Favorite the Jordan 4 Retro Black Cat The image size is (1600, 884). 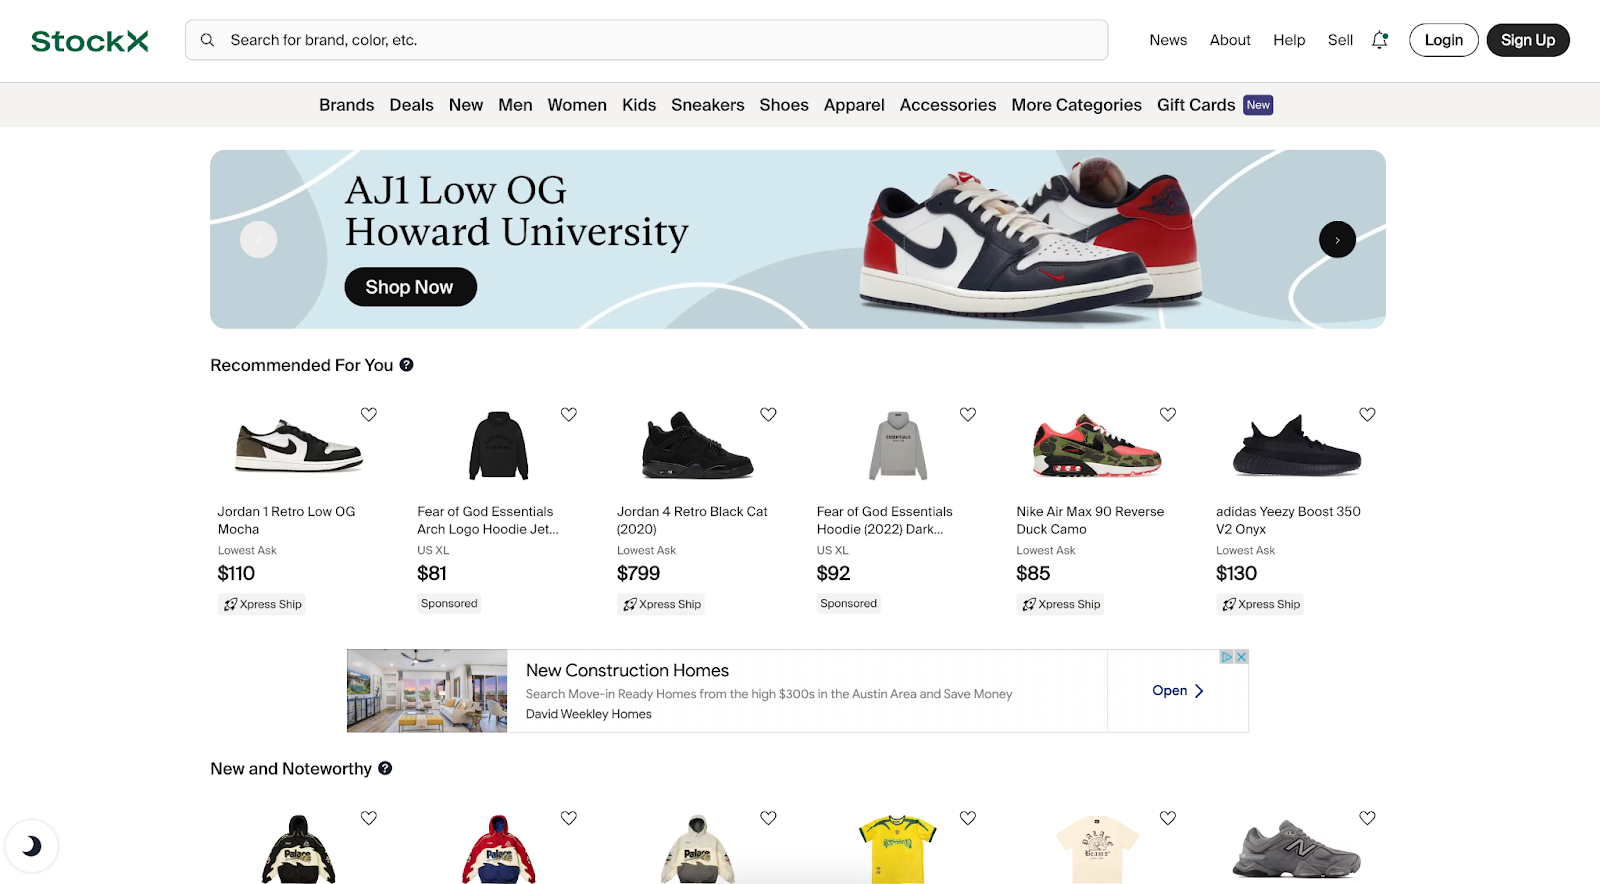(x=768, y=414)
